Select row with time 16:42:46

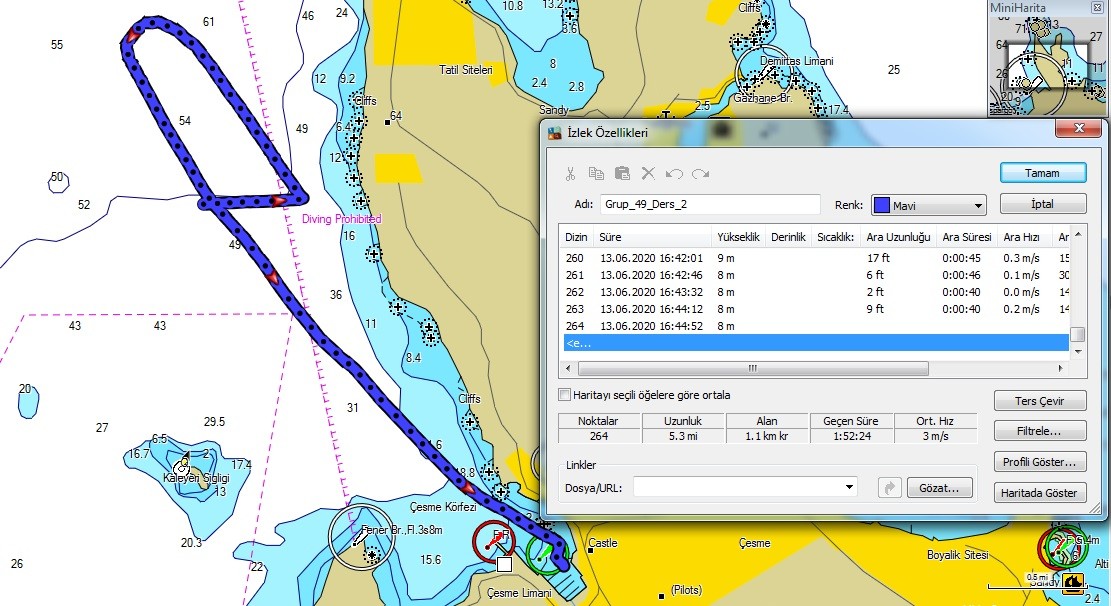[x=815, y=275]
